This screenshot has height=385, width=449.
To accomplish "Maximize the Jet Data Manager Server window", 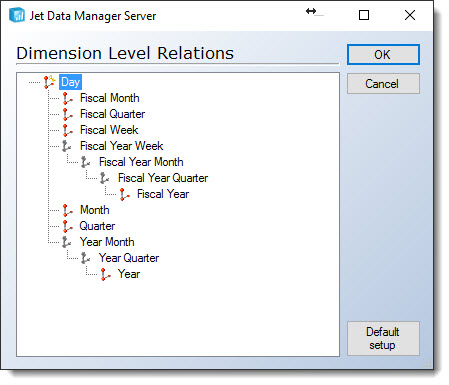I will tap(364, 15).
